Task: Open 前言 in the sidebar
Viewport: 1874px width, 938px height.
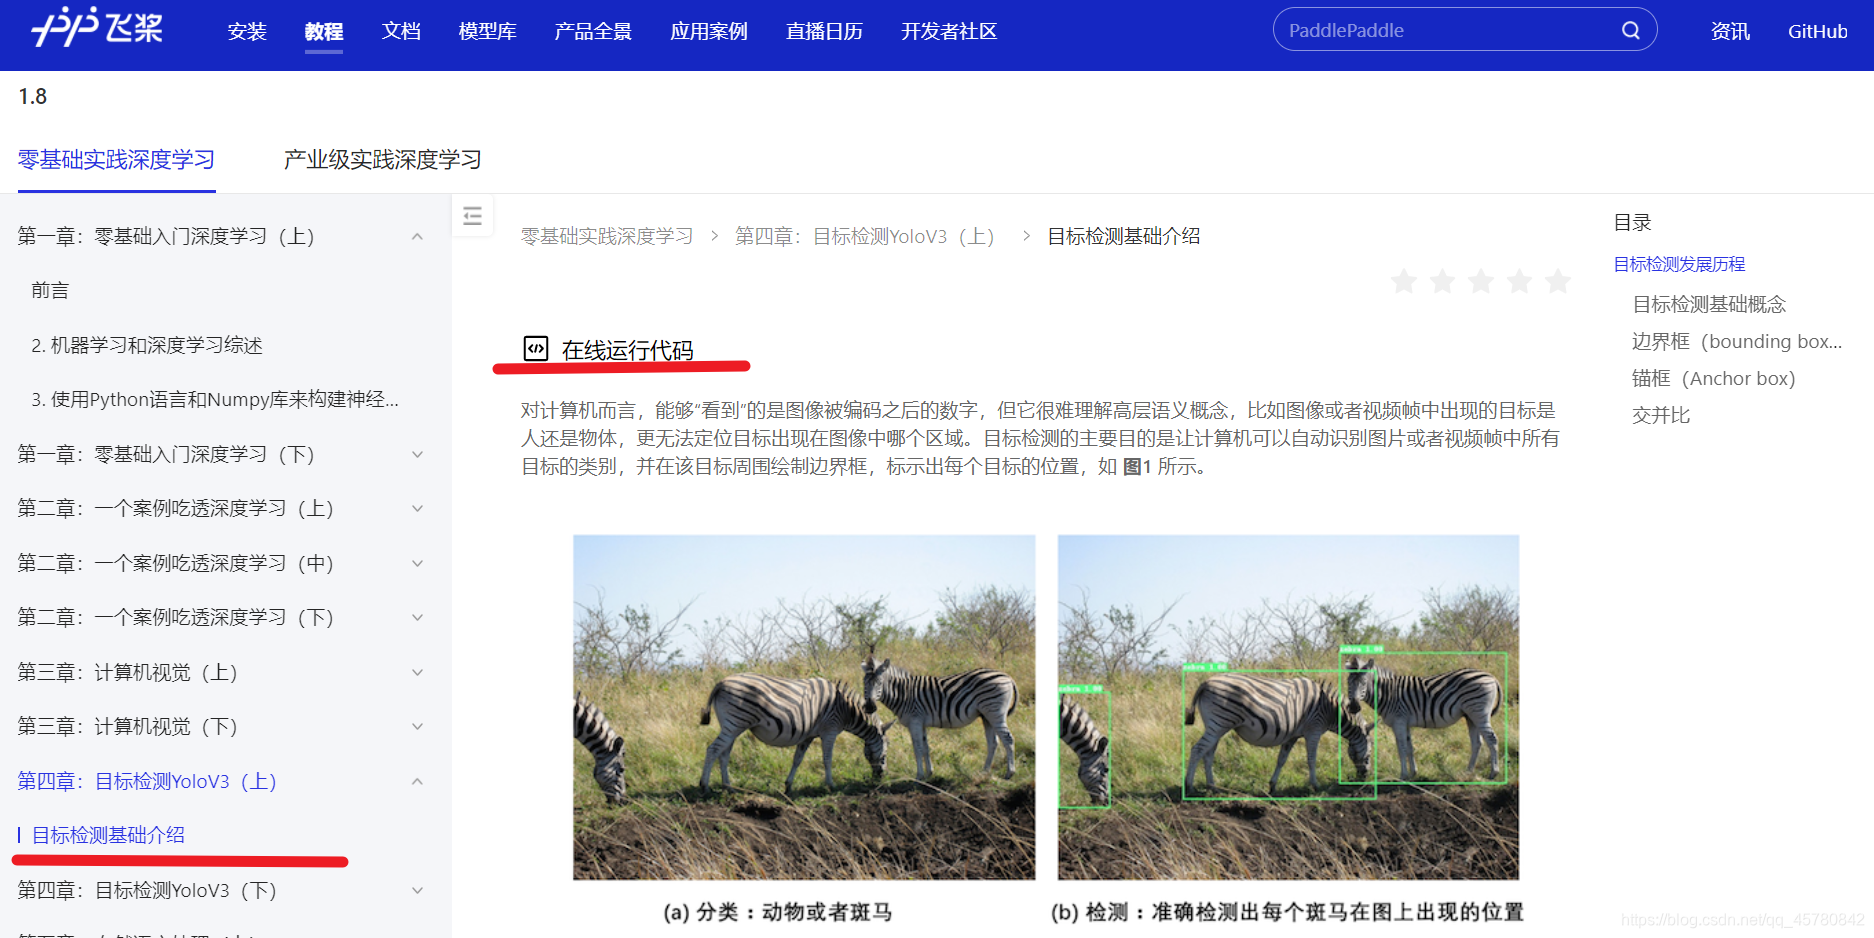Action: click(x=50, y=290)
